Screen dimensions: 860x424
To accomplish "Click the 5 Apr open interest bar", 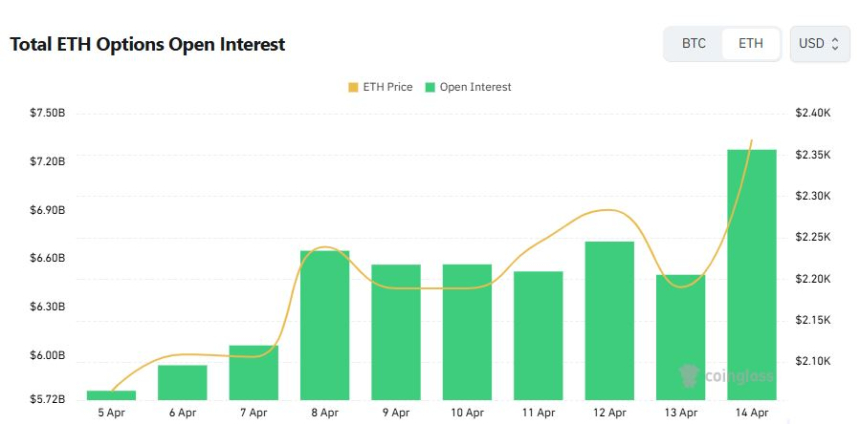I will (112, 395).
